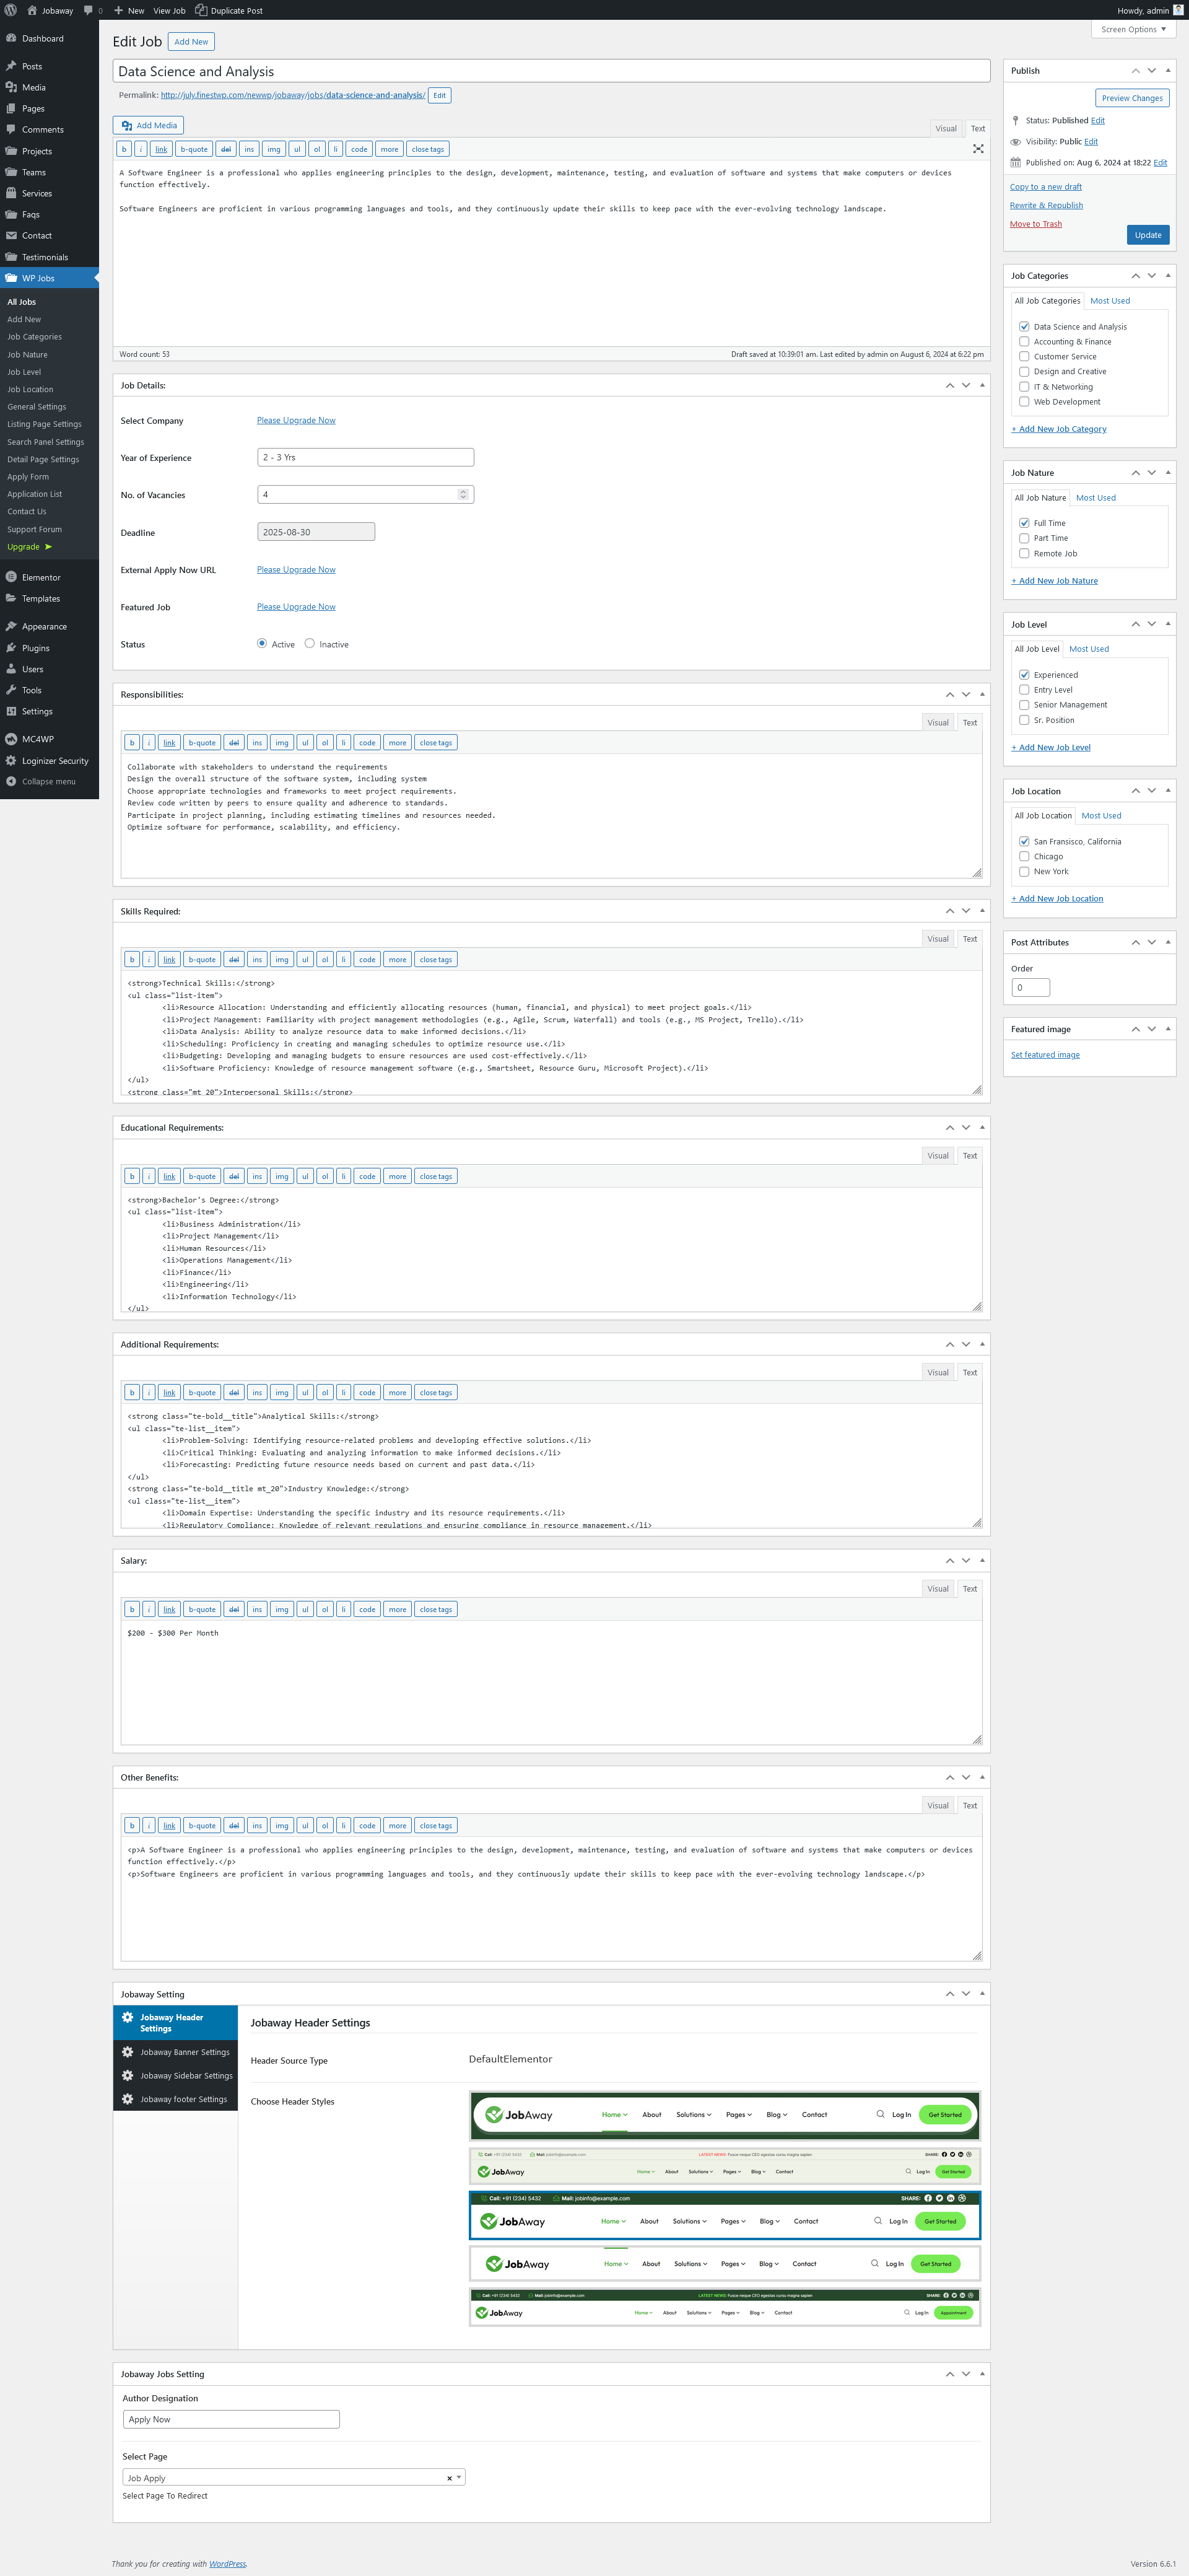Enable the Remote Job checkbox
The image size is (1189, 2576).
coord(1024,553)
